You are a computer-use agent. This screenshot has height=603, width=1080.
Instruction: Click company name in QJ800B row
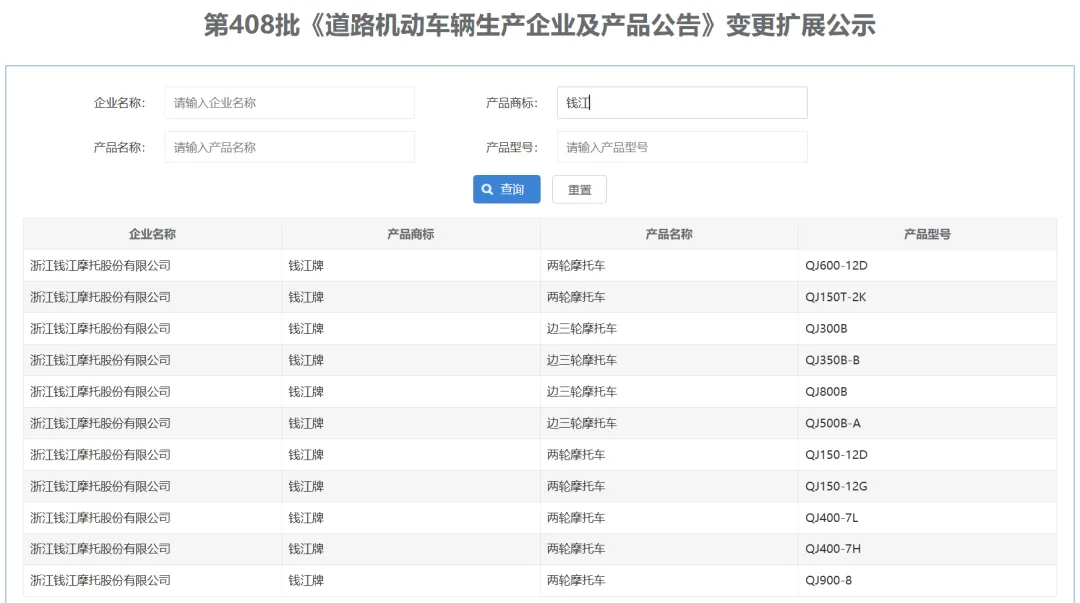pos(101,391)
